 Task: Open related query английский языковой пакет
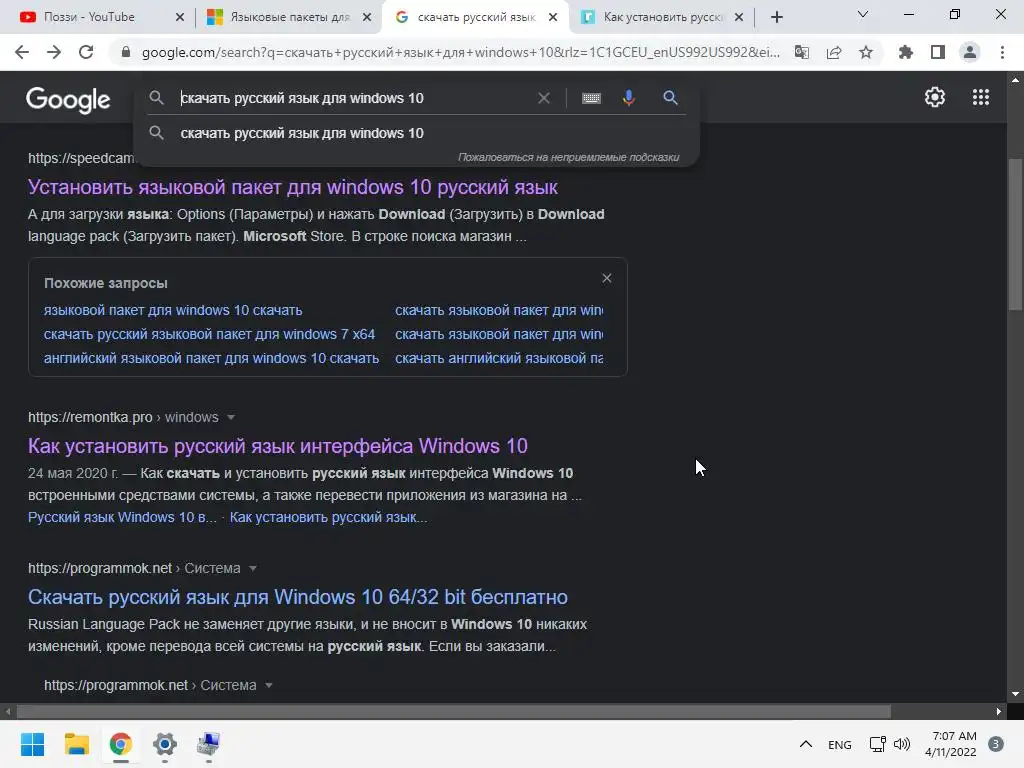(211, 359)
